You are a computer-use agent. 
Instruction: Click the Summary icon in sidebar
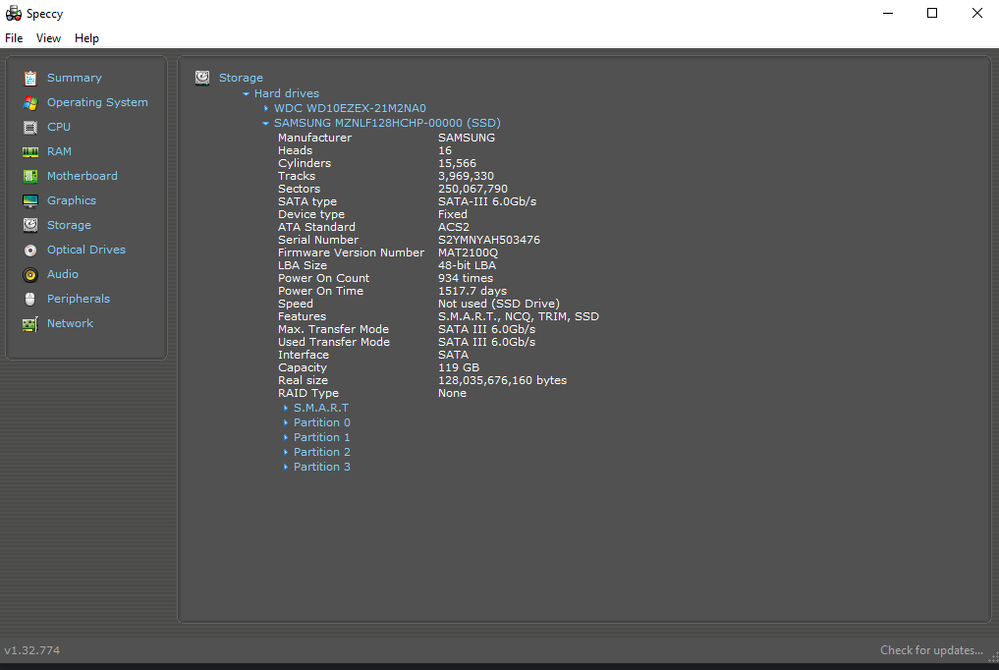(30, 78)
